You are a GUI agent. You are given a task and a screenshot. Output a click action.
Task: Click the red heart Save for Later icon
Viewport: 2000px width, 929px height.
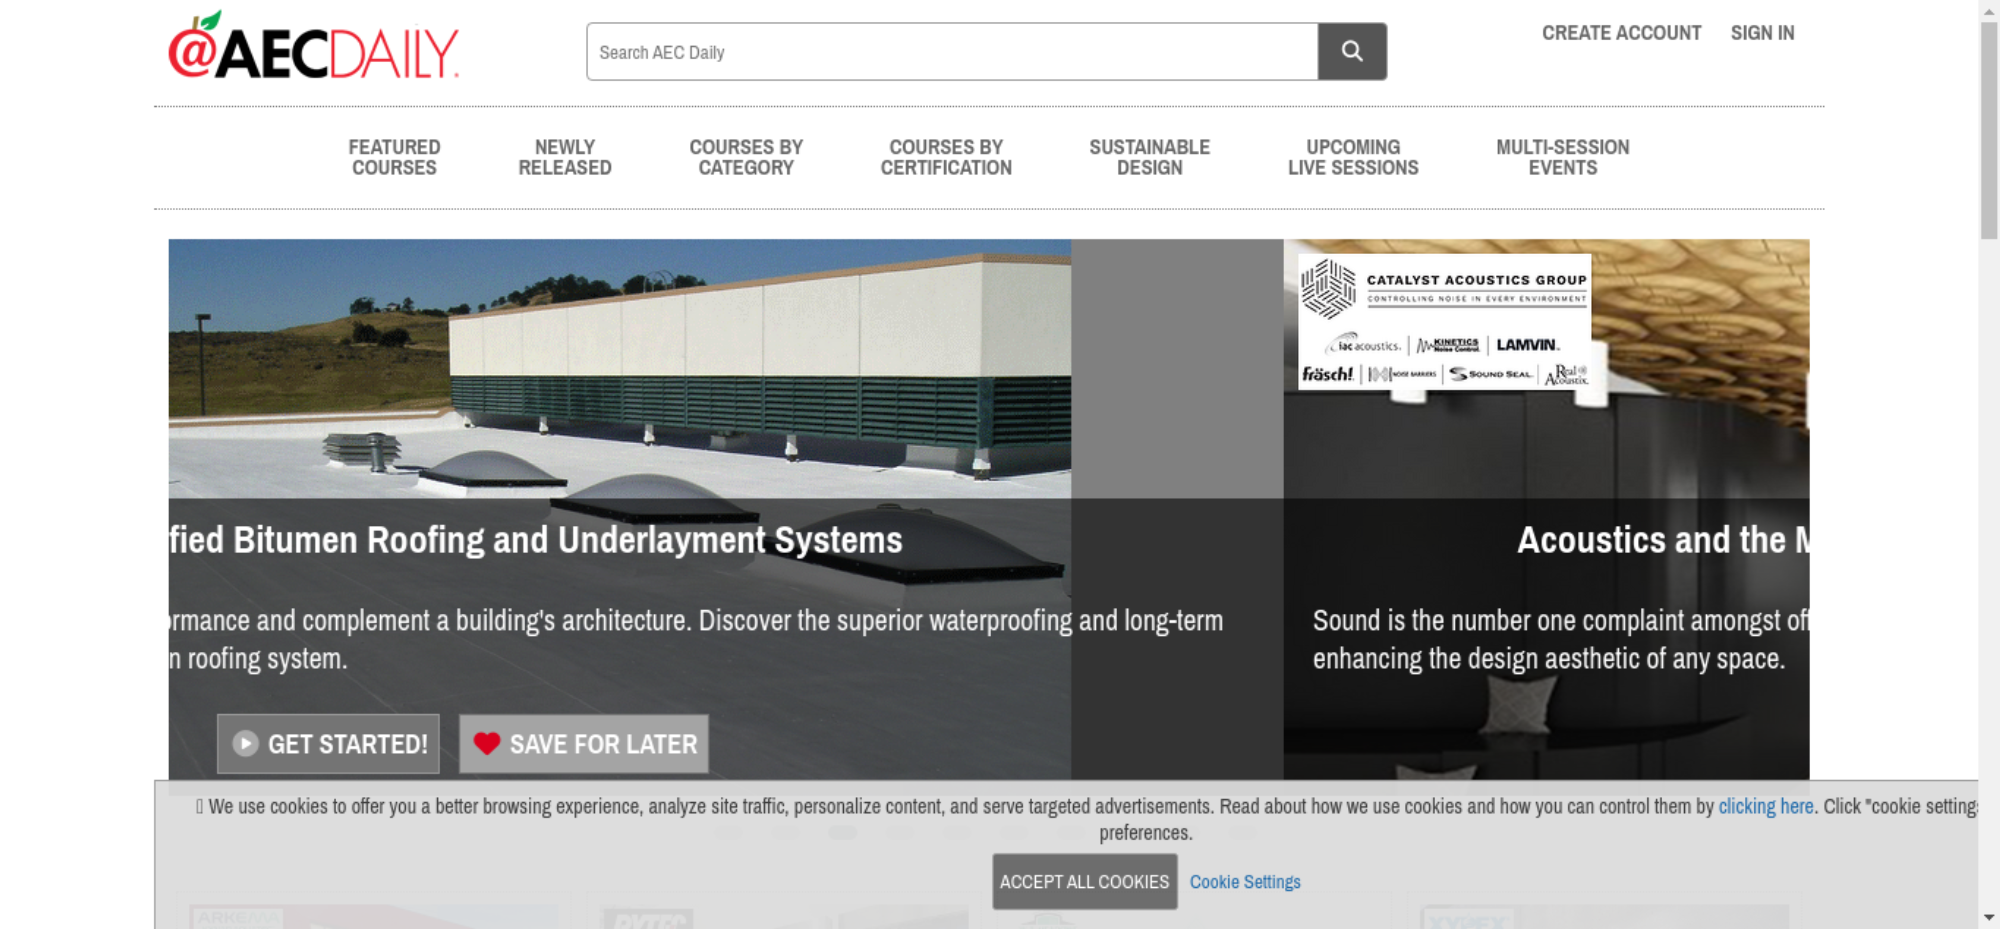tap(487, 743)
